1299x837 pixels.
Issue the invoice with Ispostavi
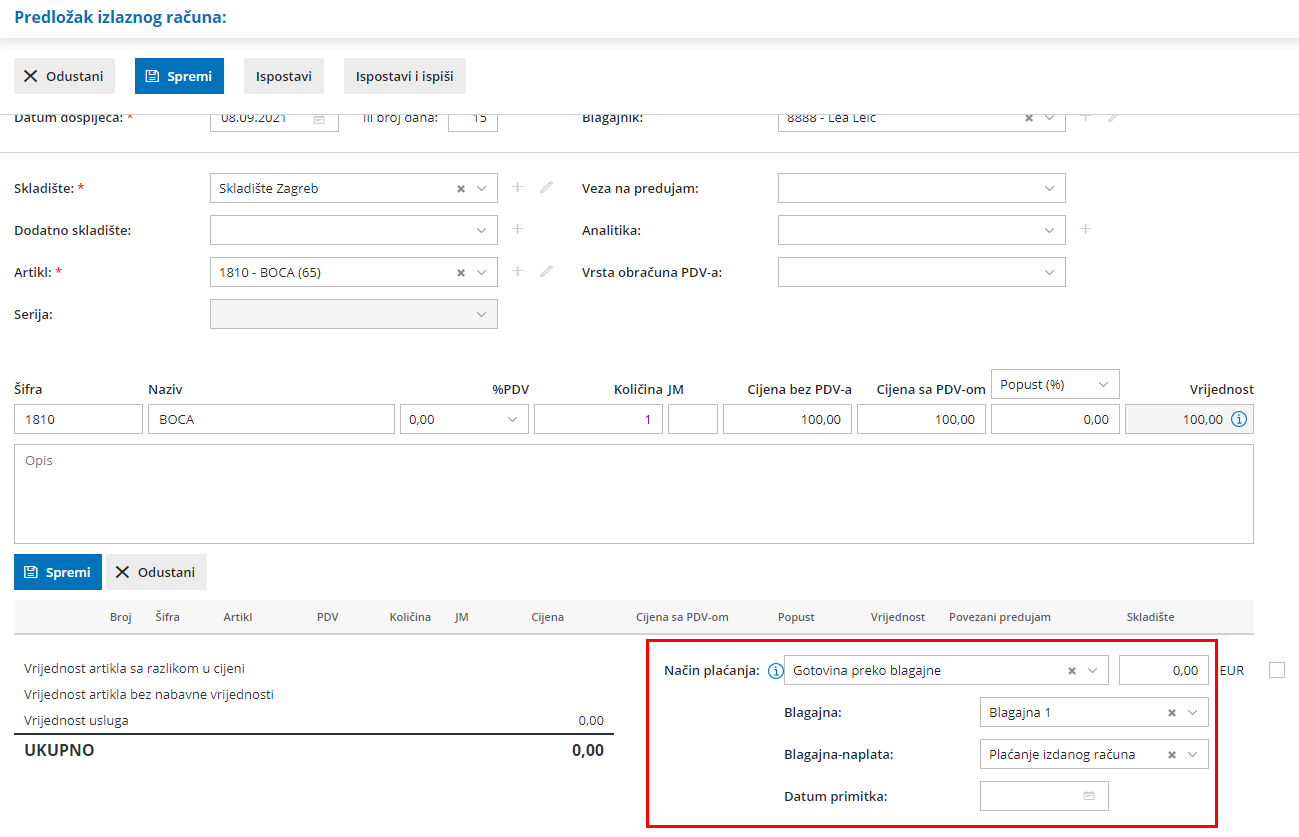tap(284, 76)
